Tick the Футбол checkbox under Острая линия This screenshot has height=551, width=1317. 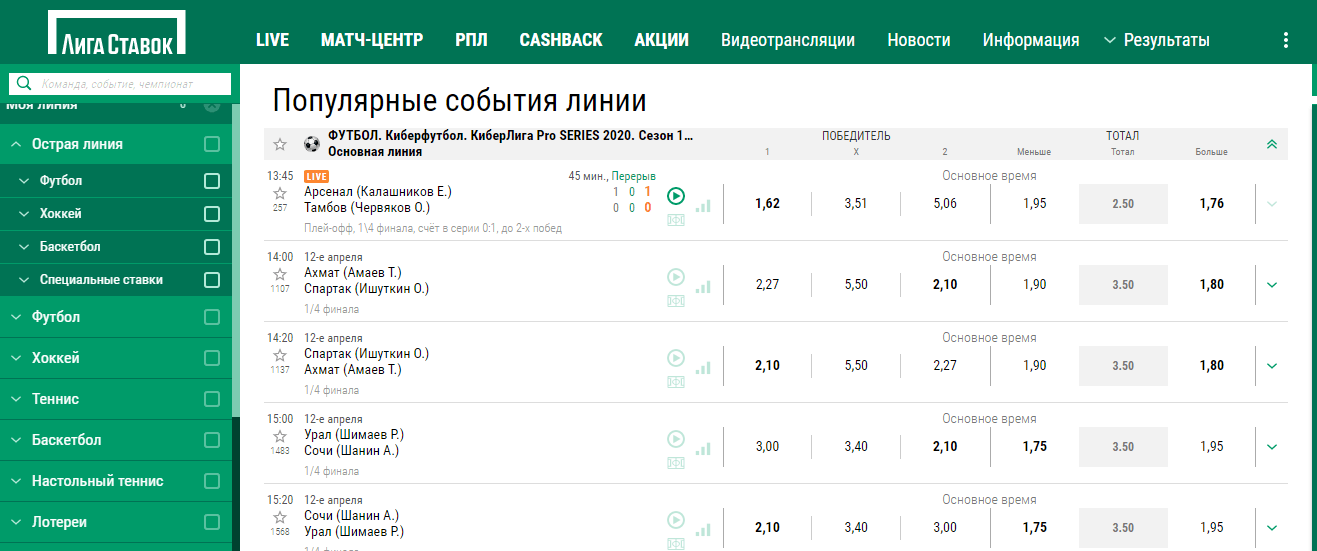pyautogui.click(x=212, y=181)
